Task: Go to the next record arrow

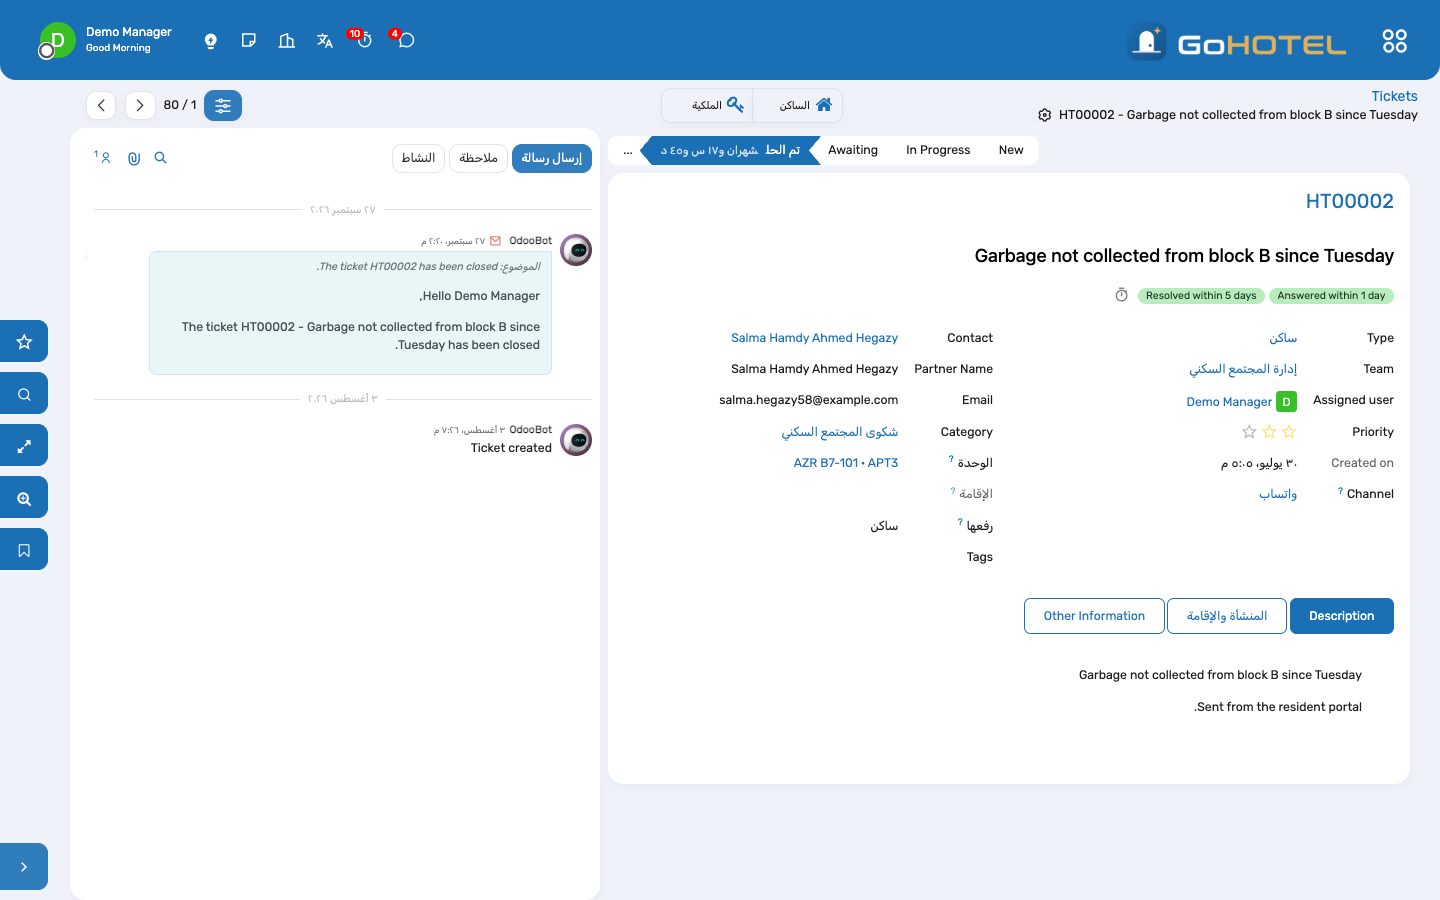Action: click(140, 105)
